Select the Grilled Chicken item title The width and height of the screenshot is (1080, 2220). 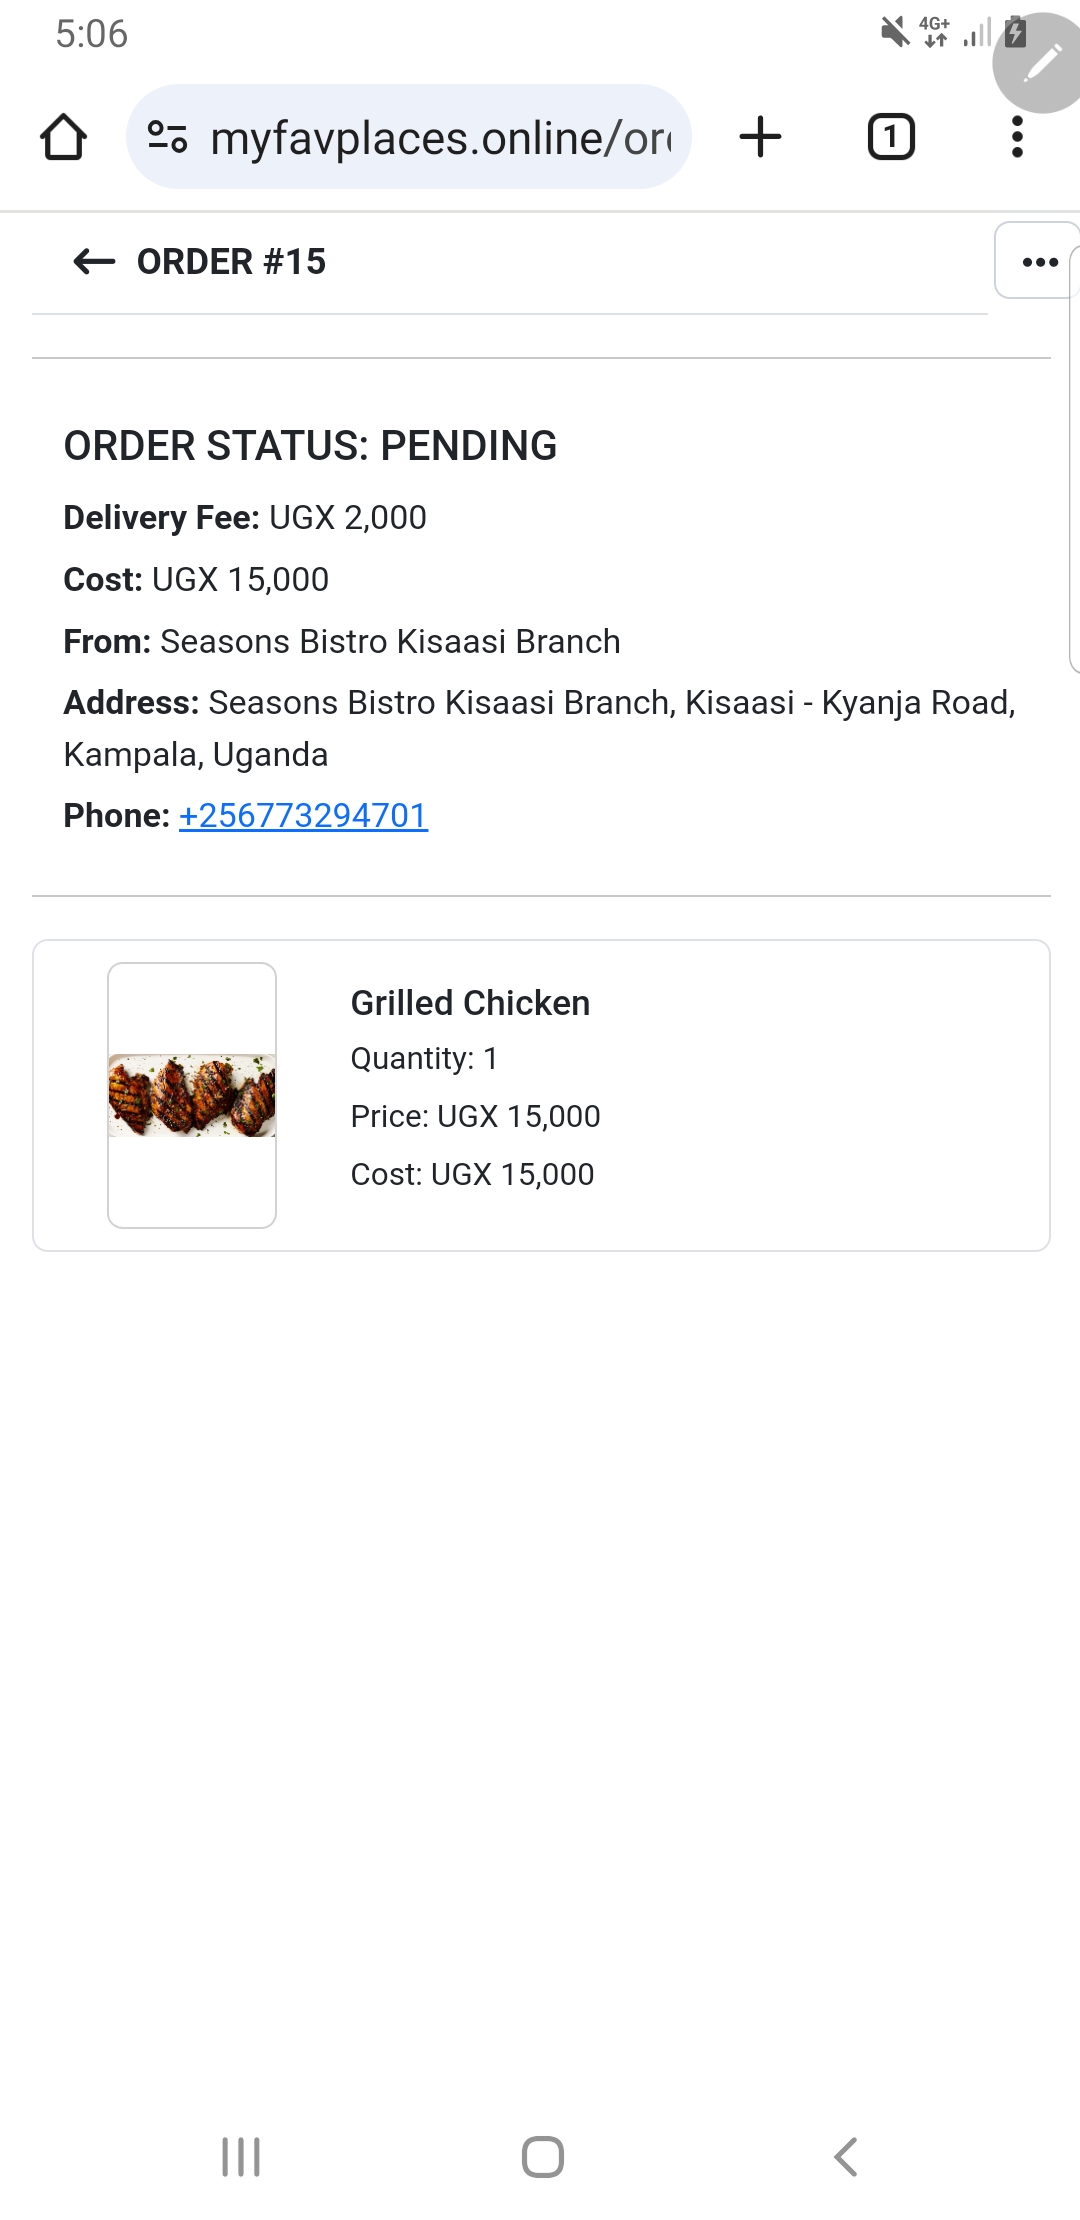pos(470,1003)
